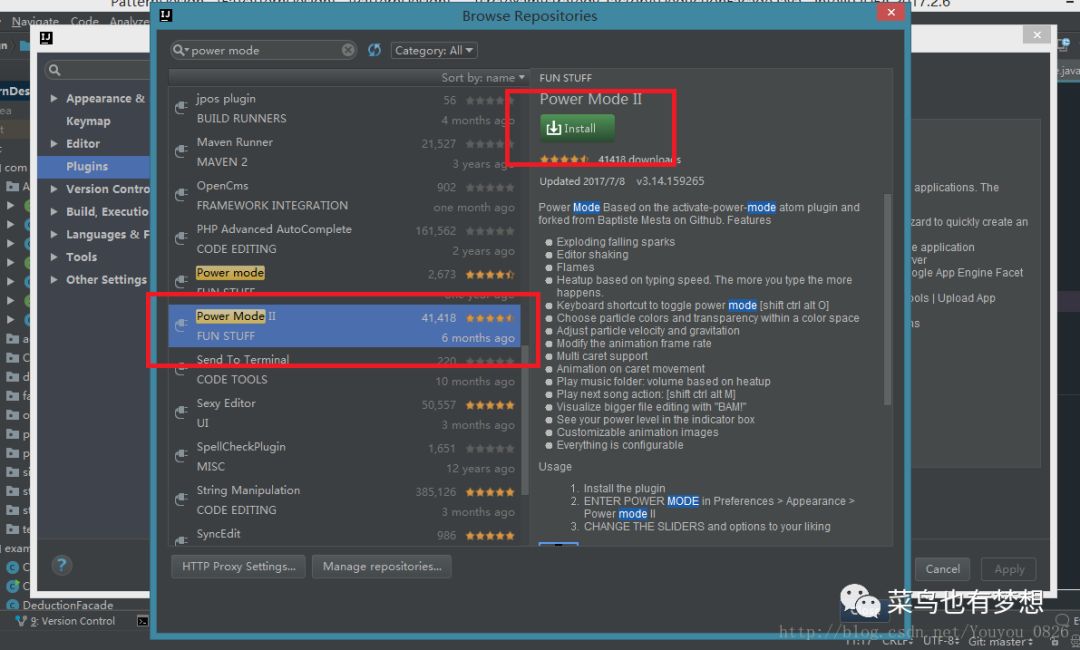Expand Appearance & Behavior in Settings tree
The width and height of the screenshot is (1080, 650).
pos(54,98)
